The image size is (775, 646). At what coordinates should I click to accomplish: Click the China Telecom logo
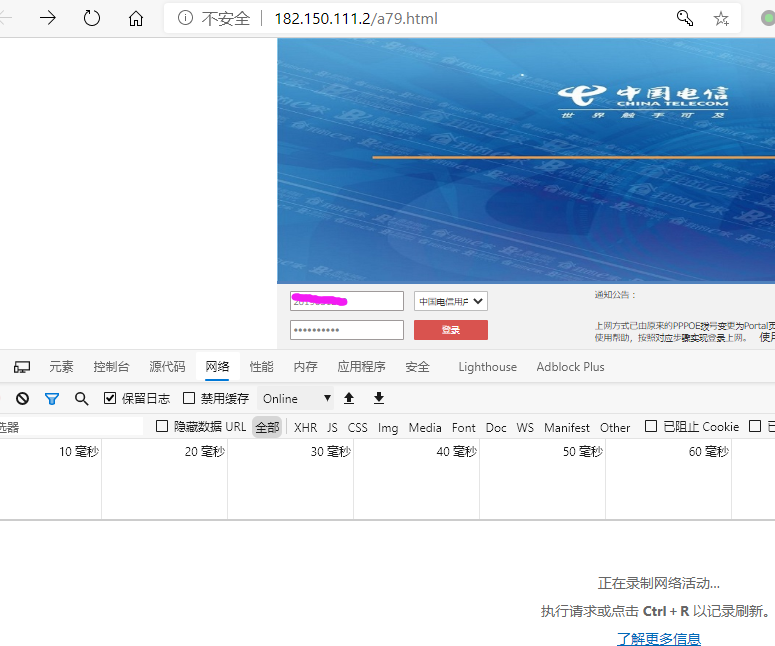click(643, 101)
